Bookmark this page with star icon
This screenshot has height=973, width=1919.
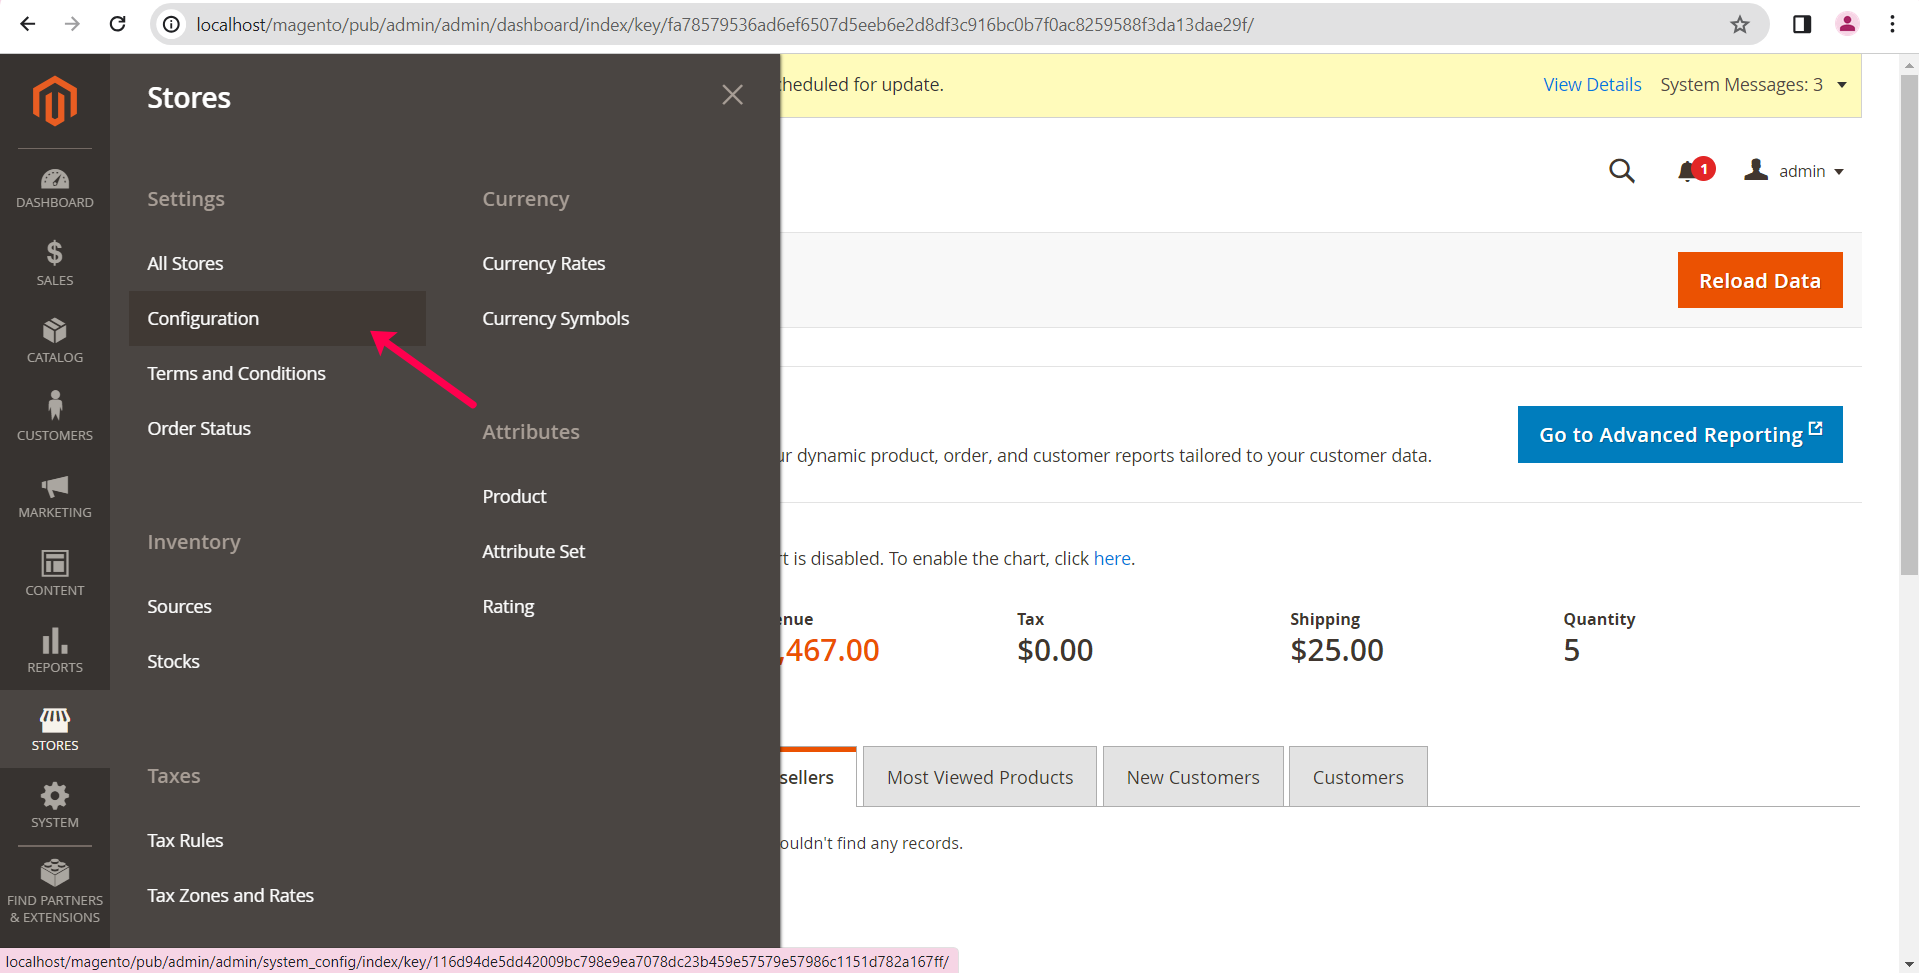(x=1740, y=24)
